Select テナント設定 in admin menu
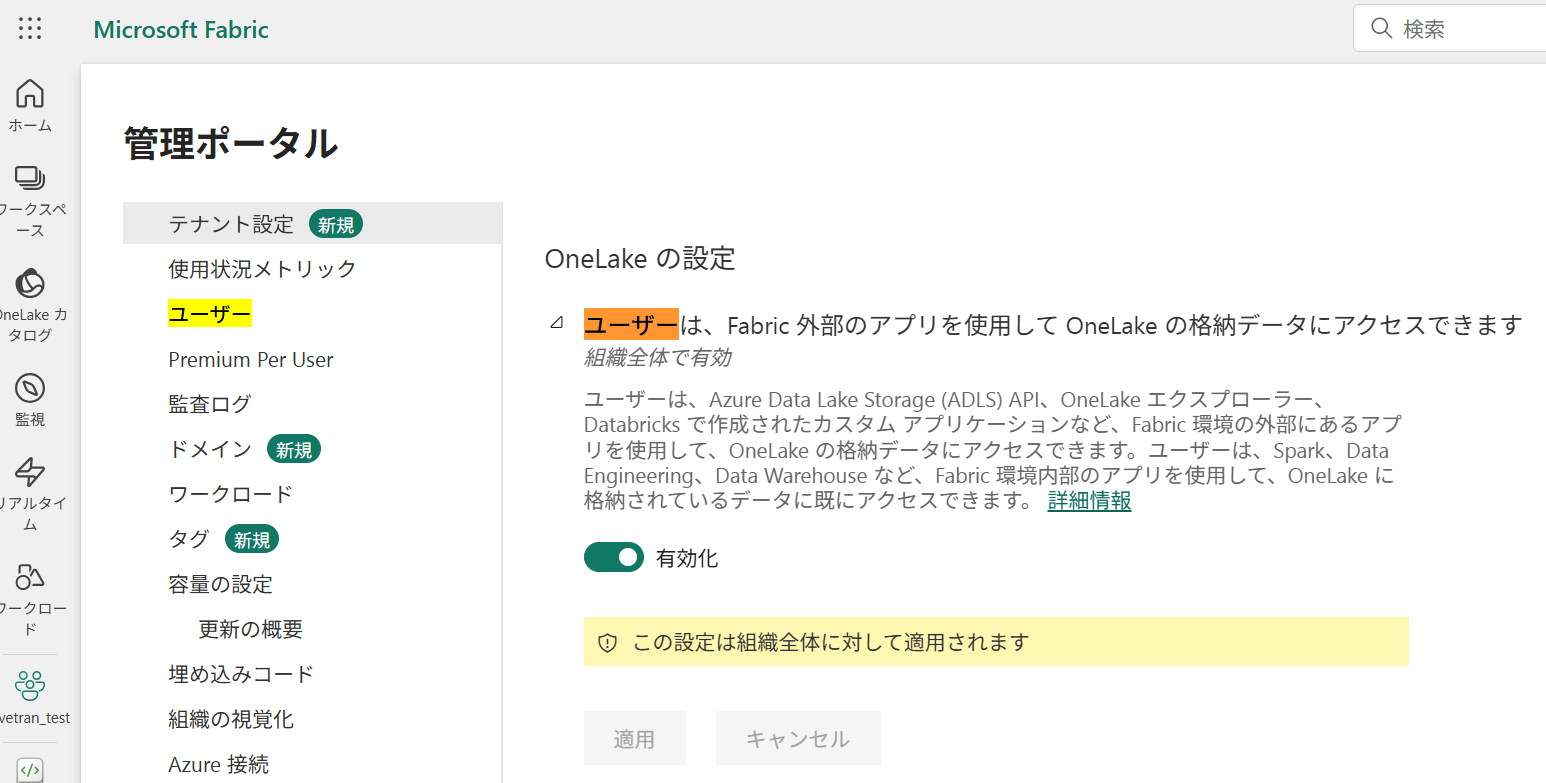This screenshot has height=783, width=1546. tap(312, 223)
